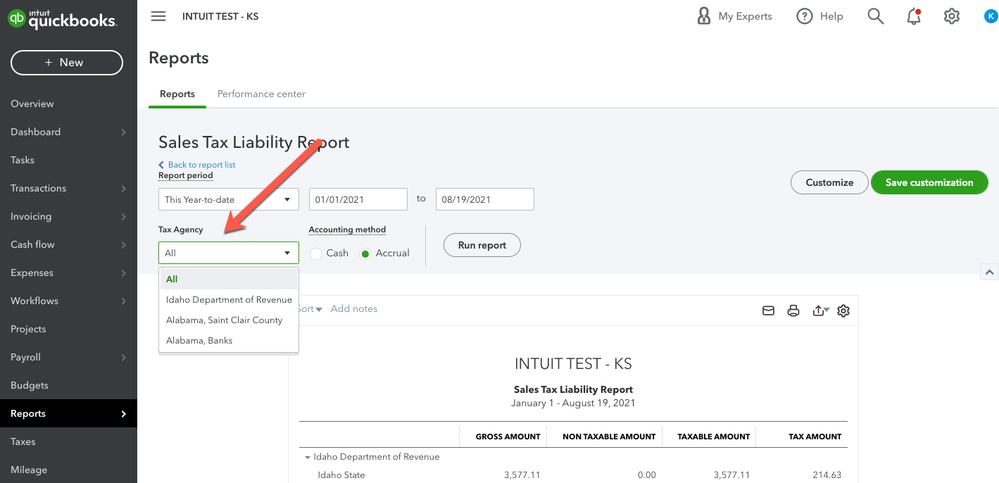Viewport: 999px width, 483px height.
Task: Open the Help menu
Action: 820,17
